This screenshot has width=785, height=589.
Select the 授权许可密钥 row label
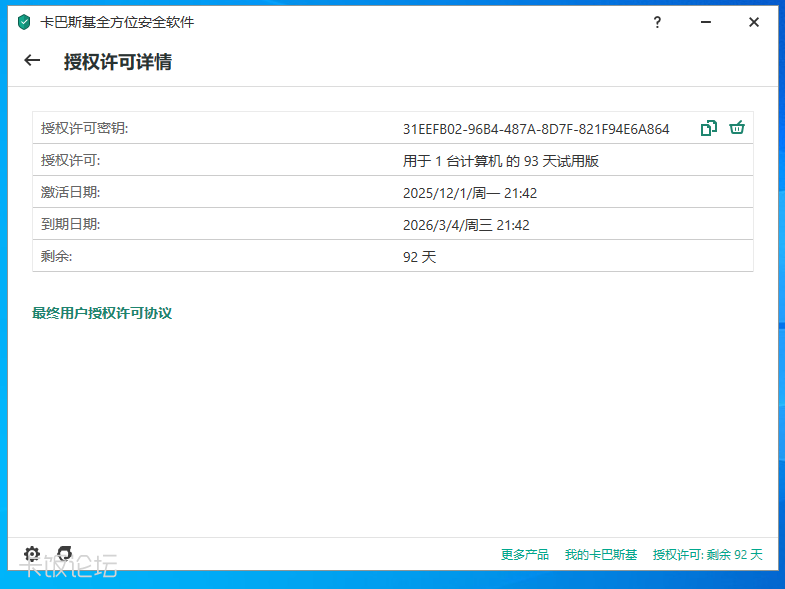tap(85, 129)
